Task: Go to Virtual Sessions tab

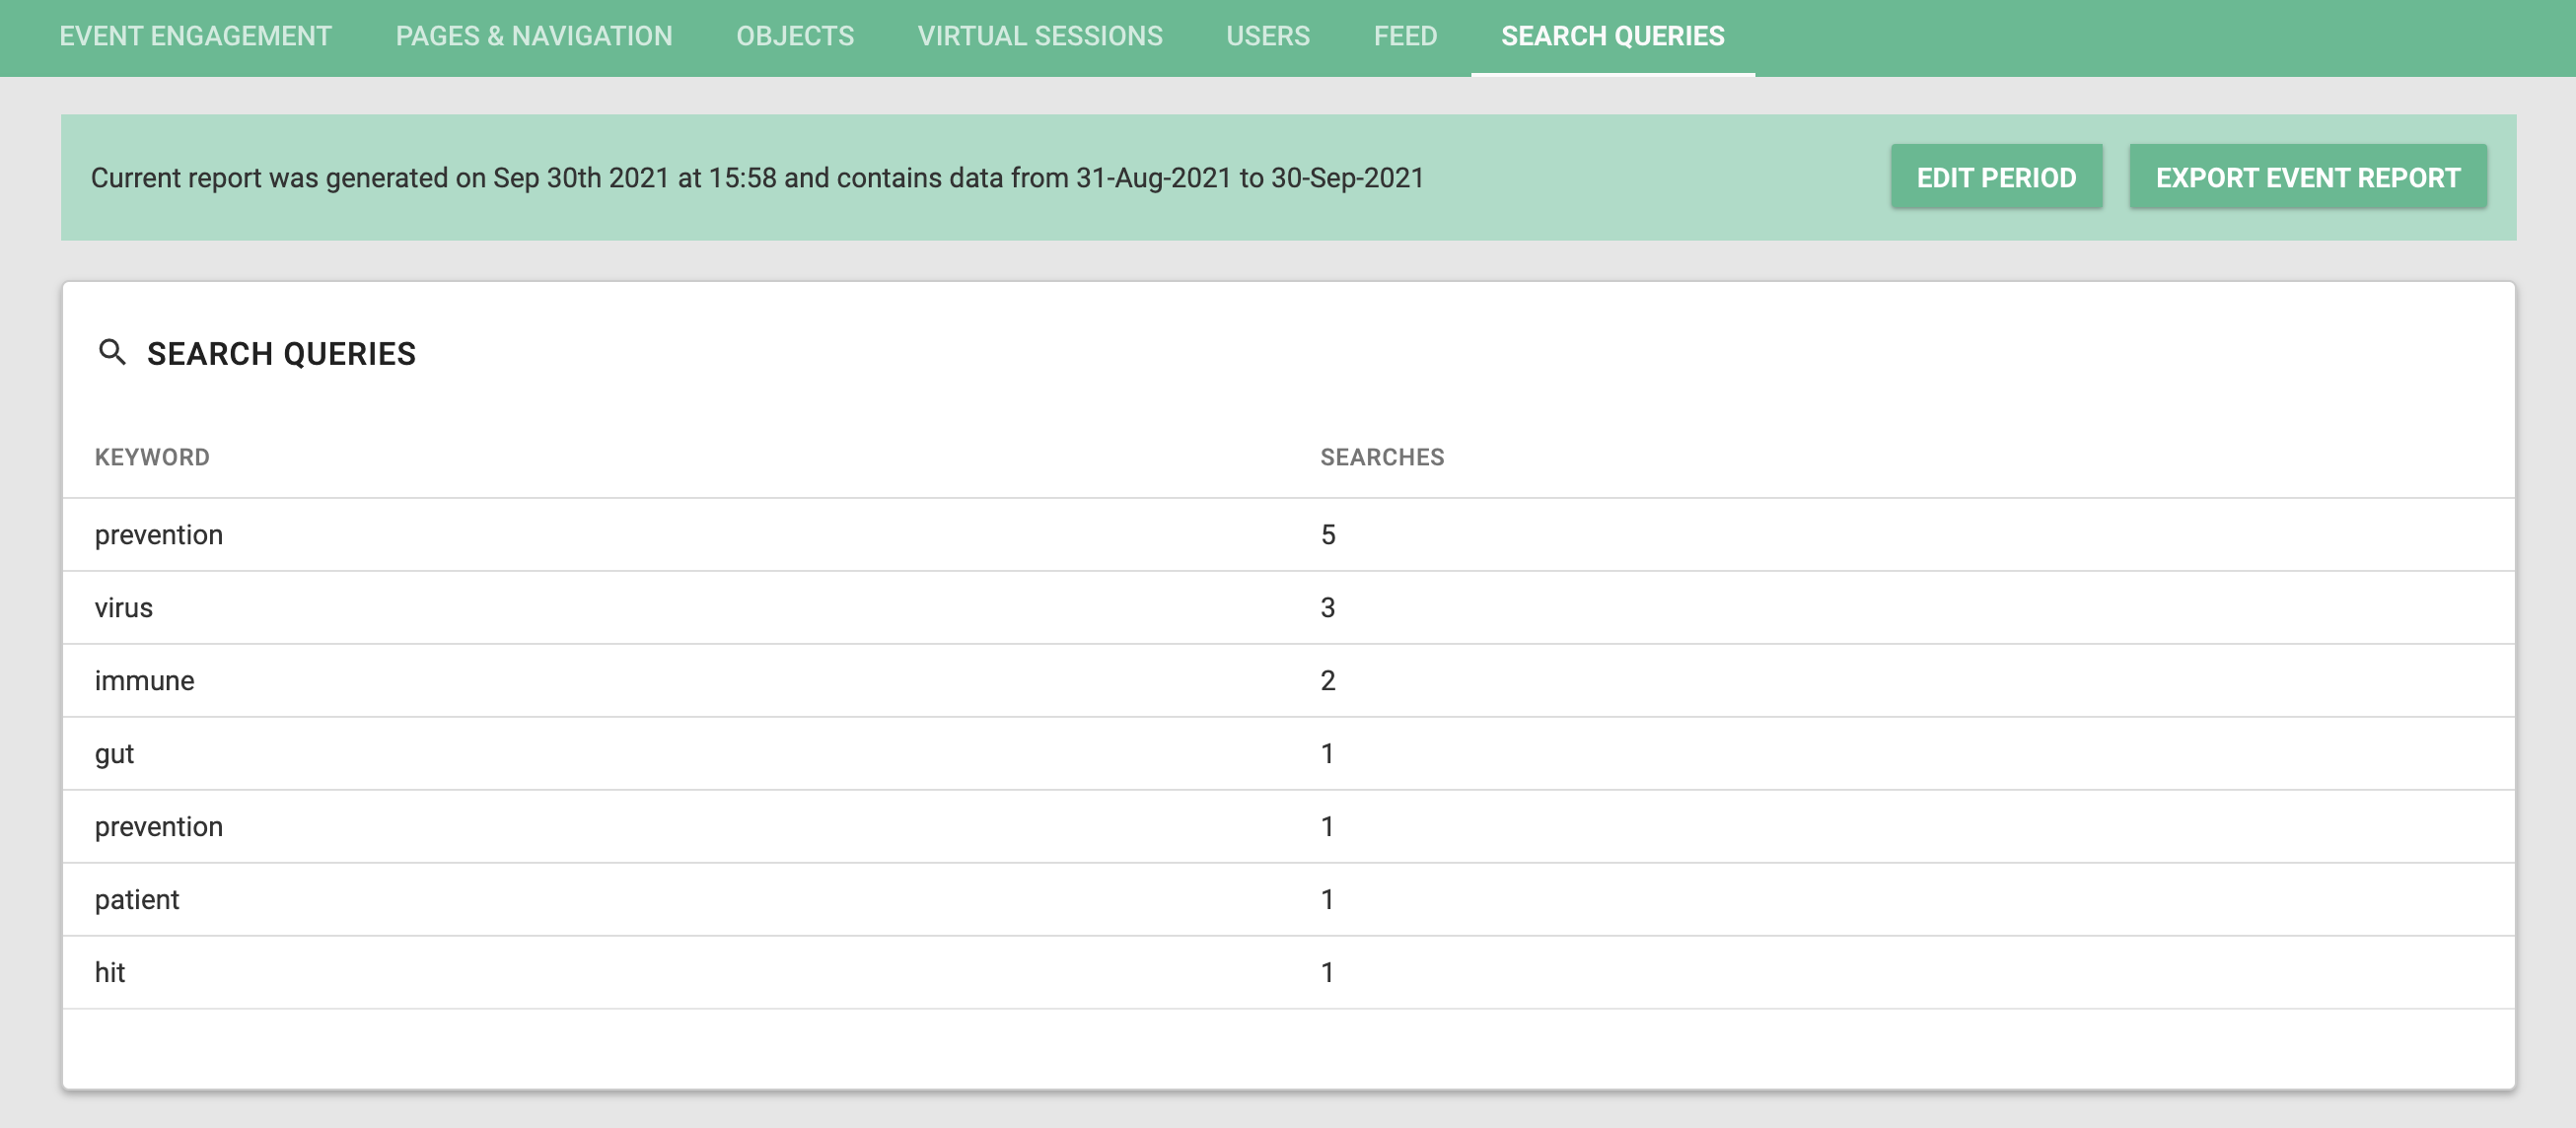Action: pyautogui.click(x=1040, y=36)
